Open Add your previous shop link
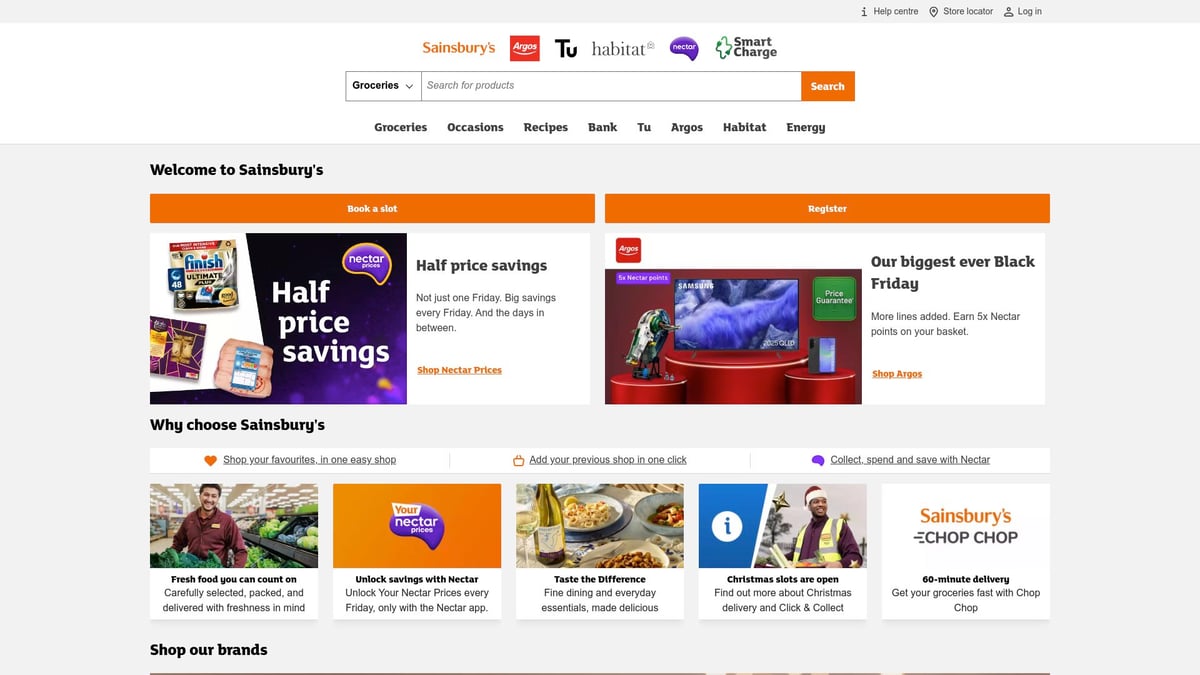 (607, 460)
